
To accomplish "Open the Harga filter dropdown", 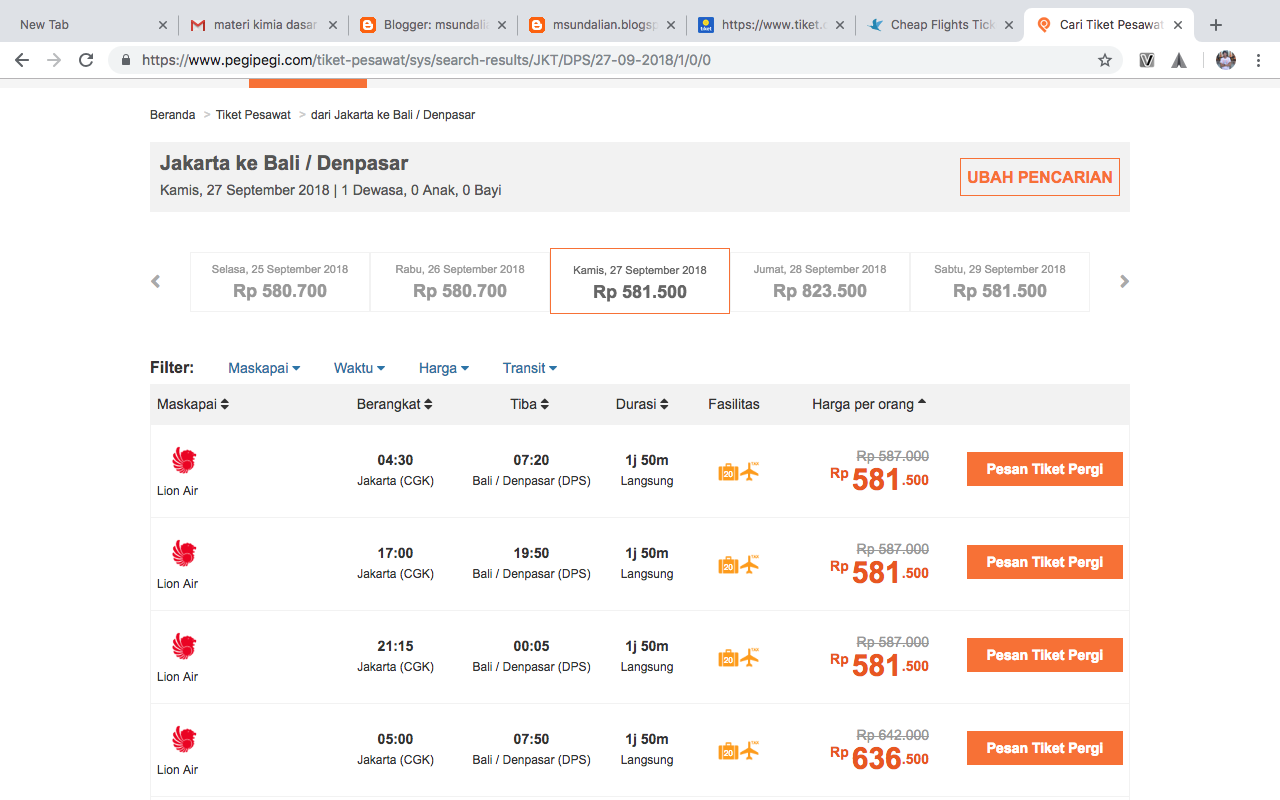I will [444, 368].
